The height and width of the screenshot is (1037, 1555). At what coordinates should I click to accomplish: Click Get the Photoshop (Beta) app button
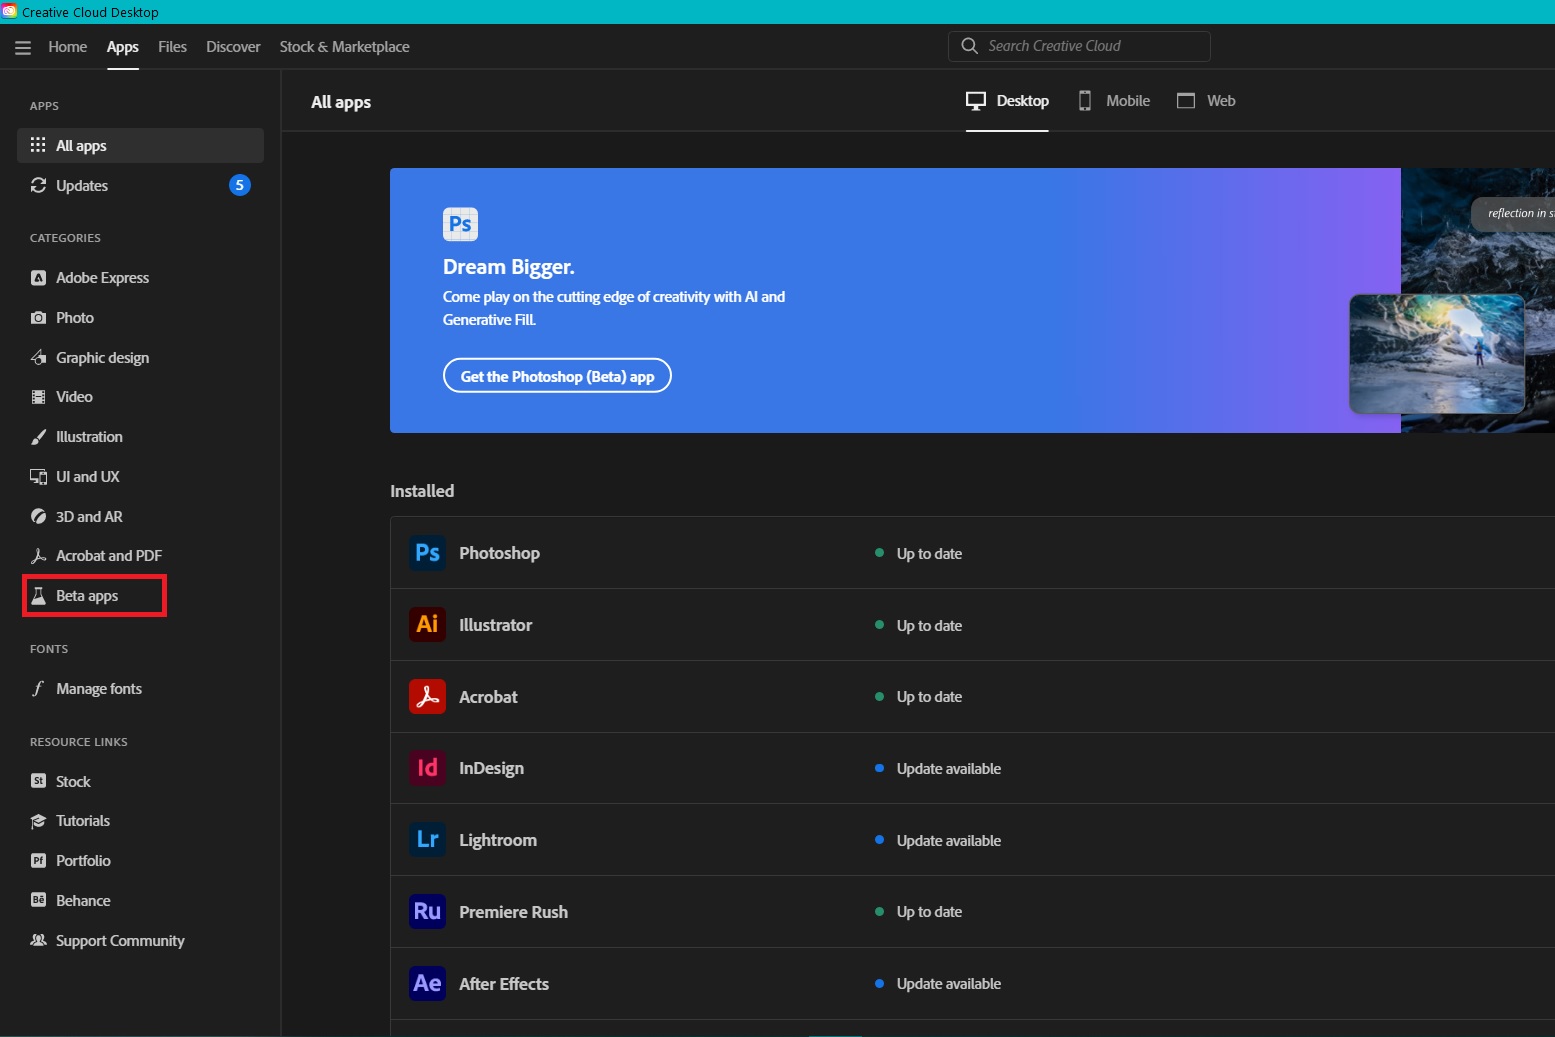coord(557,375)
